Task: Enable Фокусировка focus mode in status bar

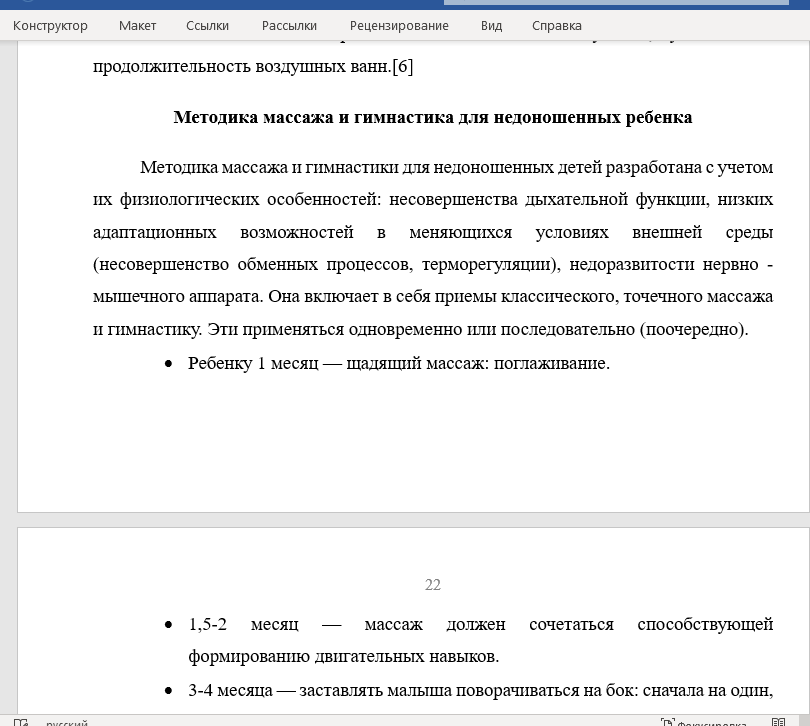Action: [703, 721]
